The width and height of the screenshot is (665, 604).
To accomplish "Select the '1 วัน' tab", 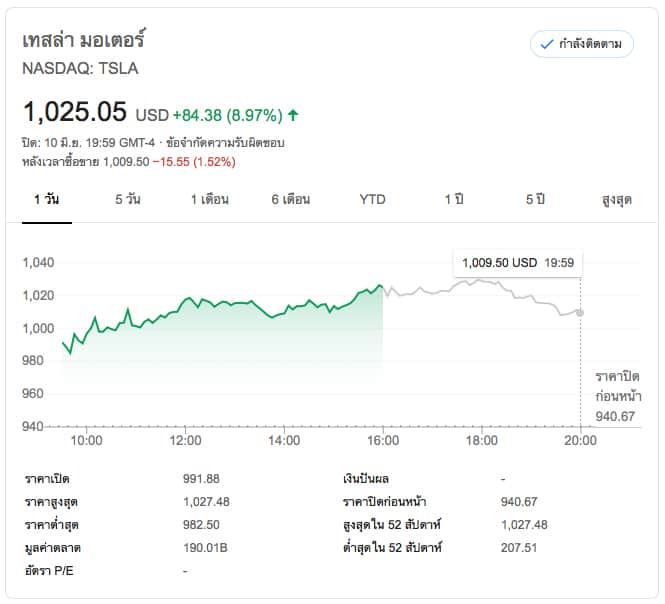I will coord(46,199).
